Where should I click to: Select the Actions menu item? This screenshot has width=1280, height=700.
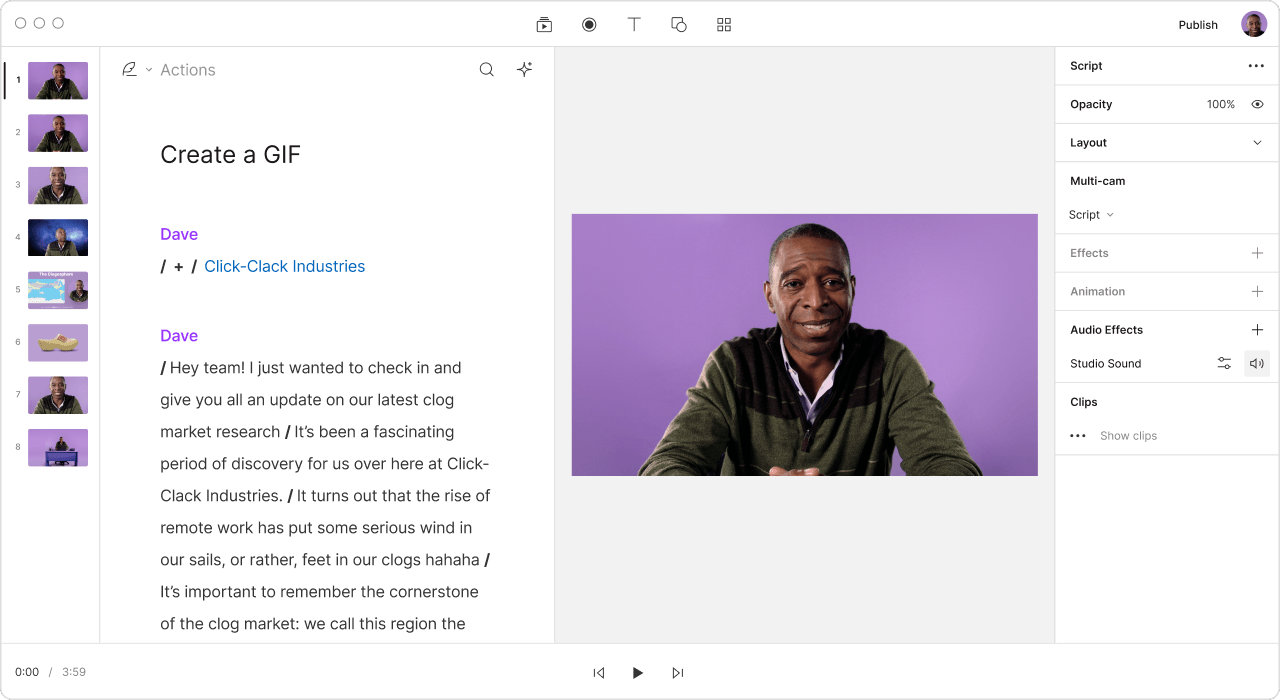tap(188, 69)
